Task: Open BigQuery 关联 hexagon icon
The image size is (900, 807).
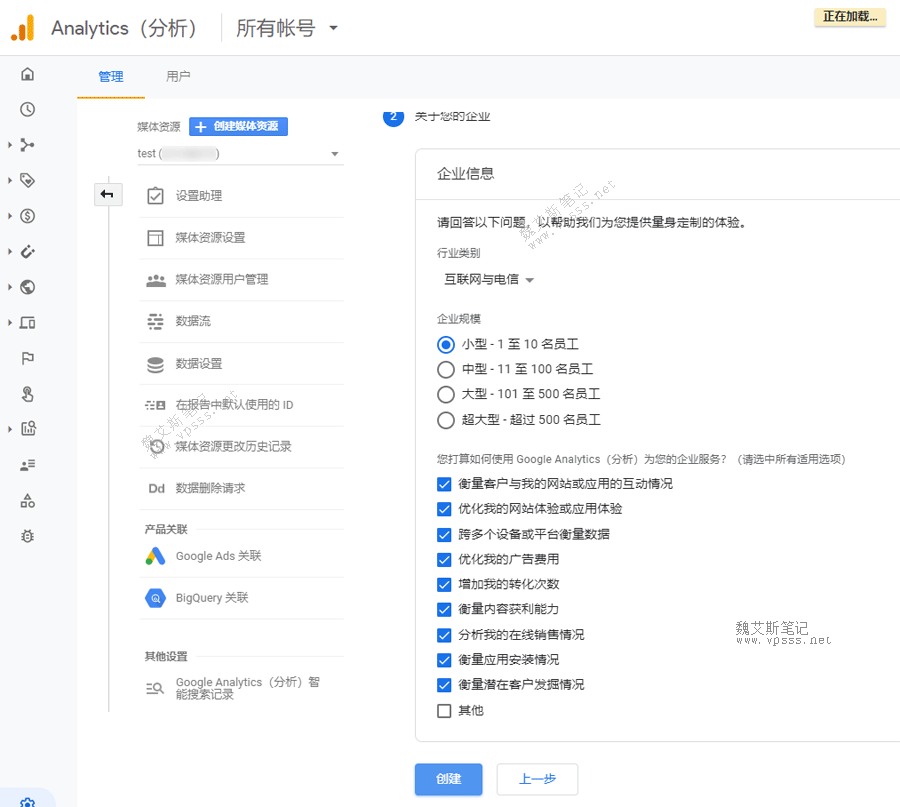Action: [x=155, y=598]
